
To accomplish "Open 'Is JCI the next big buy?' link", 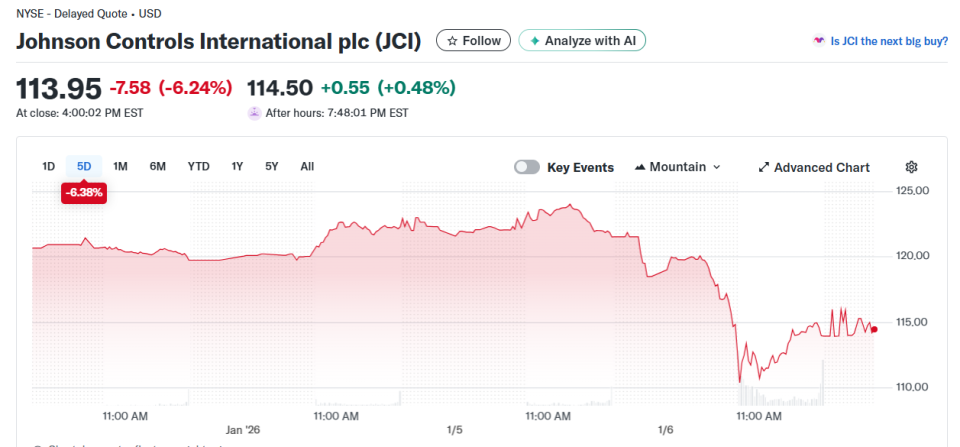I will tap(889, 41).
